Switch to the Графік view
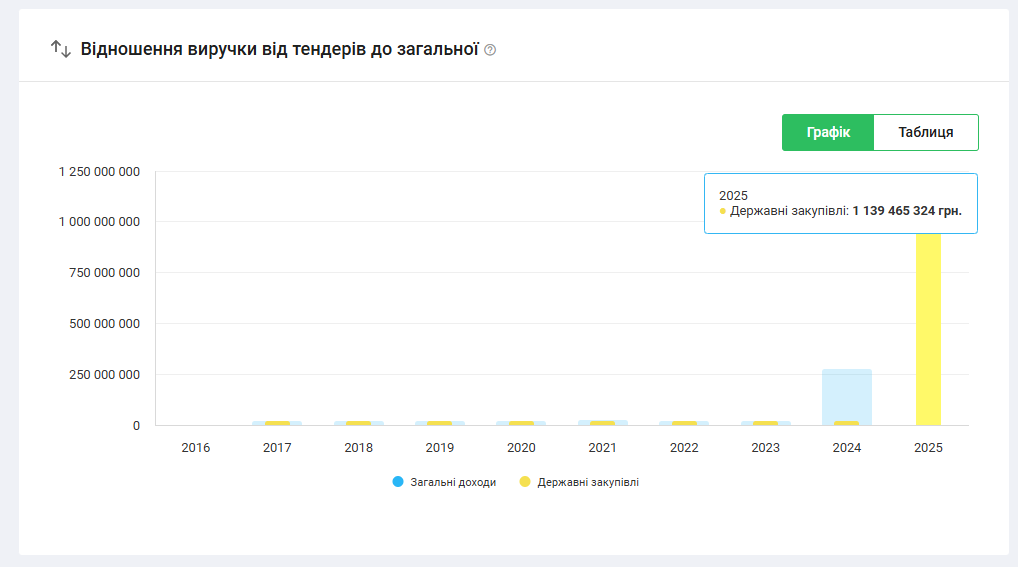Viewport: 1018px width, 567px height. (828, 132)
